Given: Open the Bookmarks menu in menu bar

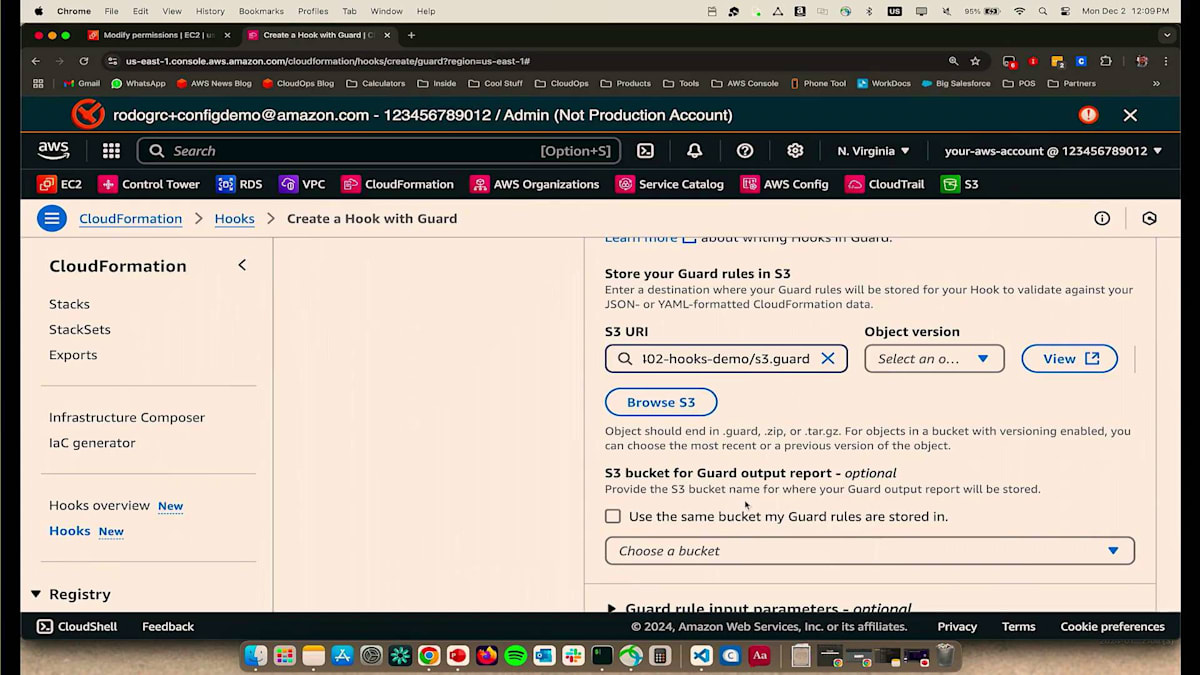Looking at the screenshot, I should (260, 11).
